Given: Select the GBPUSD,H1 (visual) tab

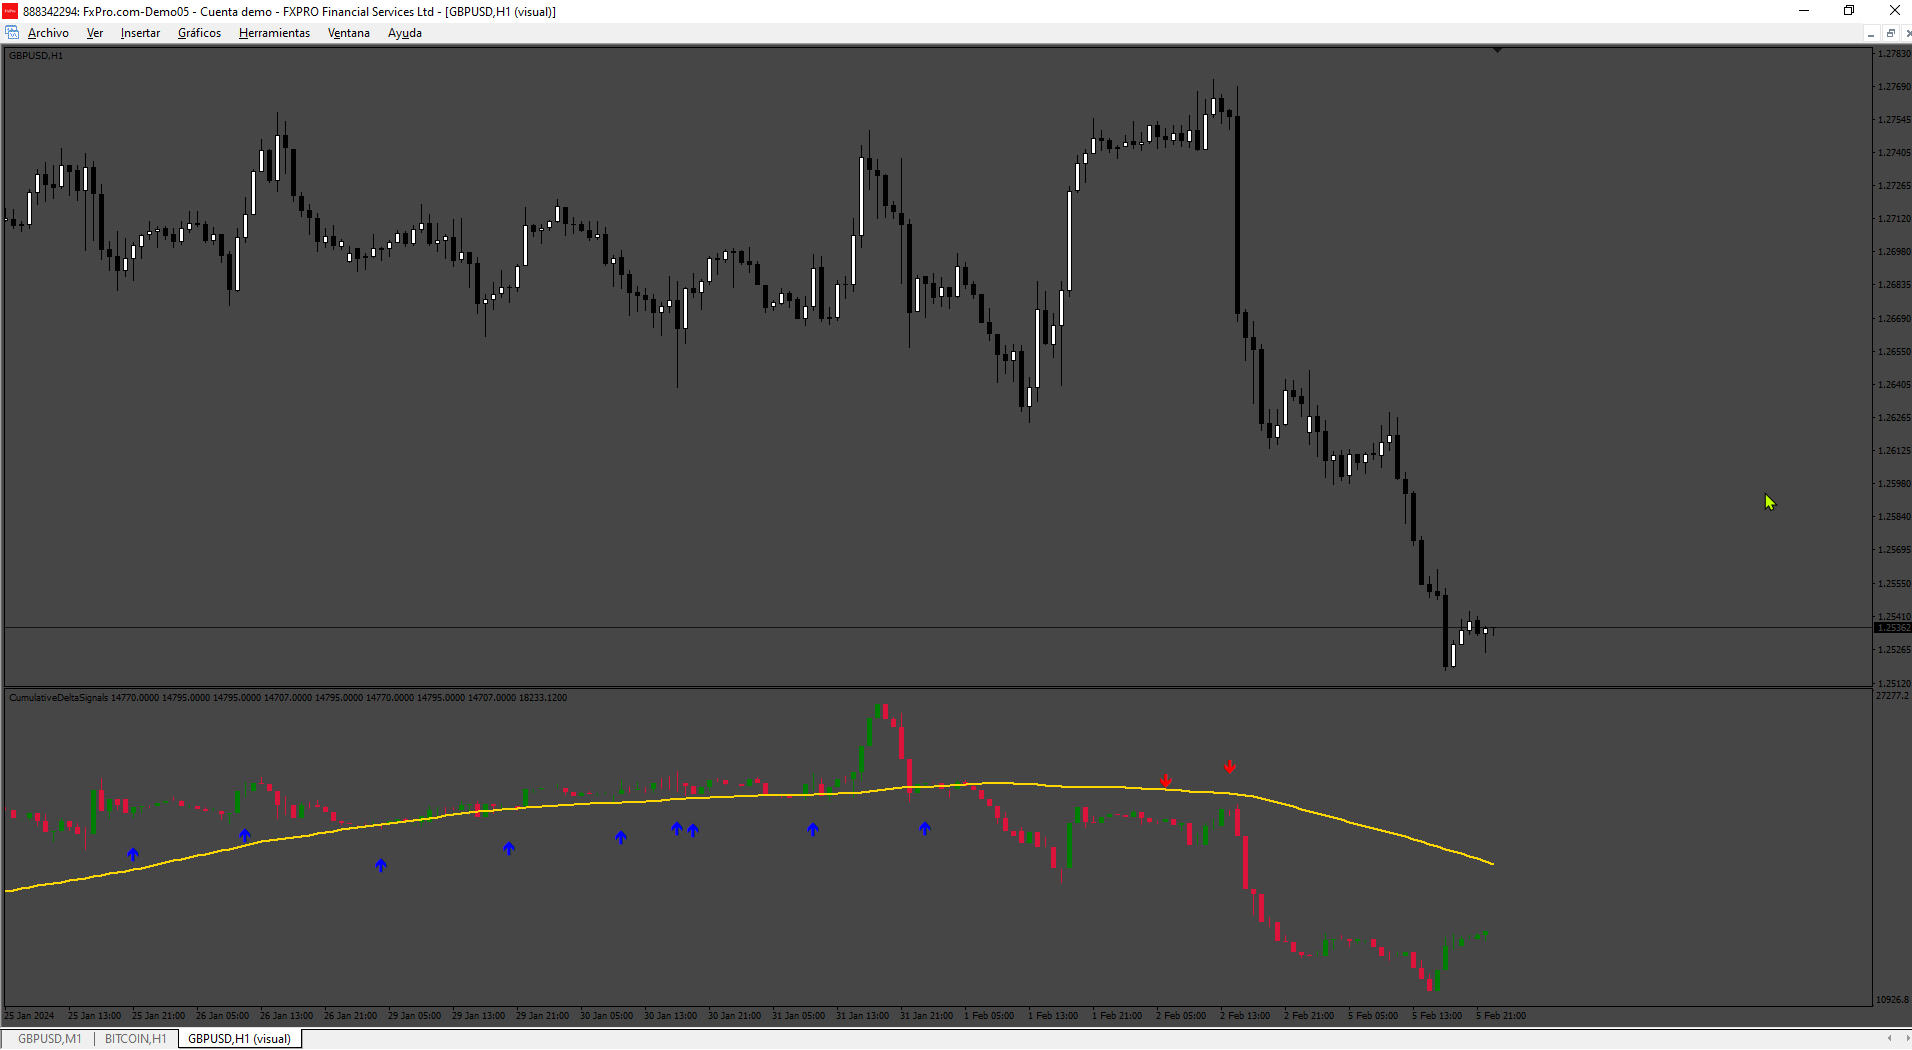Looking at the screenshot, I should (x=240, y=1039).
